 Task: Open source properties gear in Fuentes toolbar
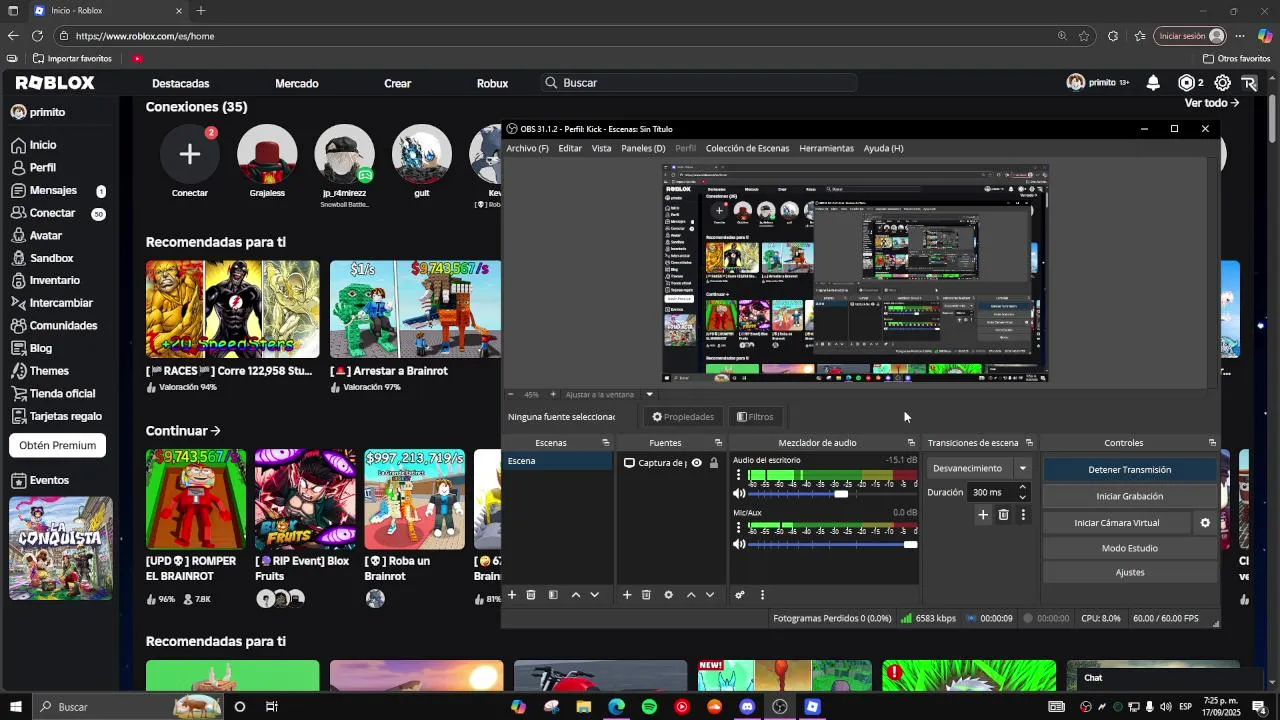[x=669, y=595]
